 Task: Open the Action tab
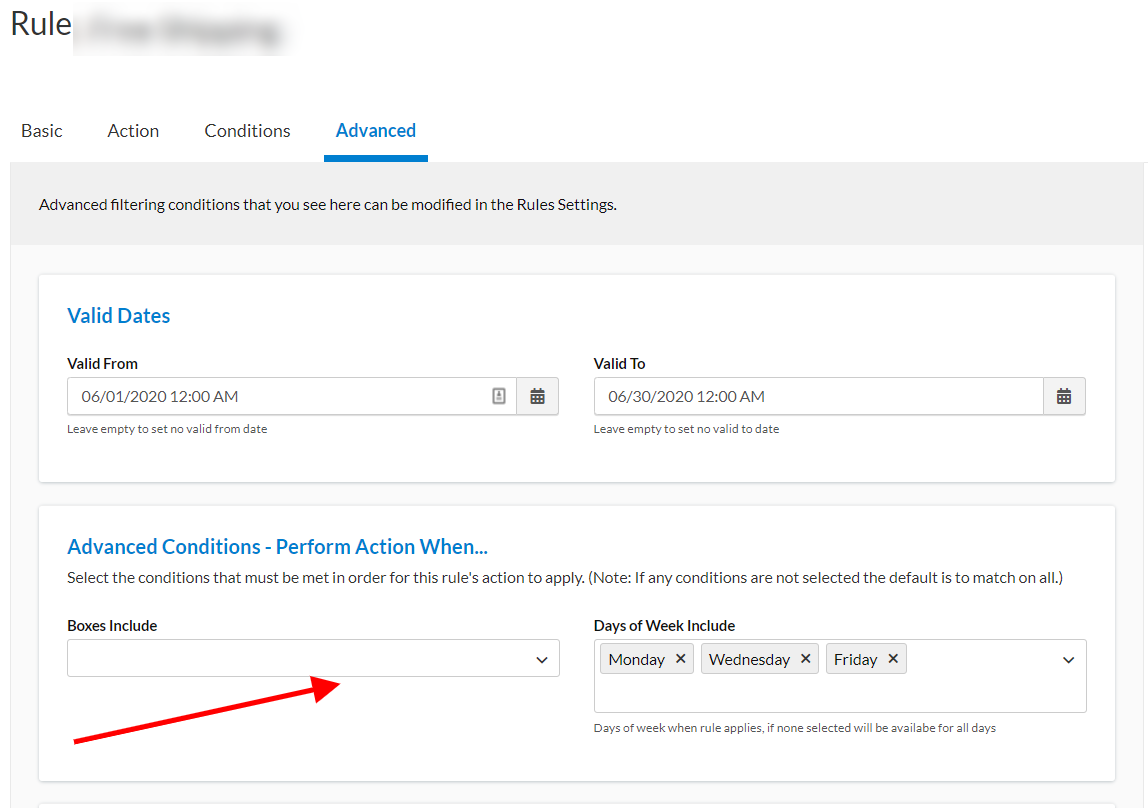pyautogui.click(x=133, y=131)
